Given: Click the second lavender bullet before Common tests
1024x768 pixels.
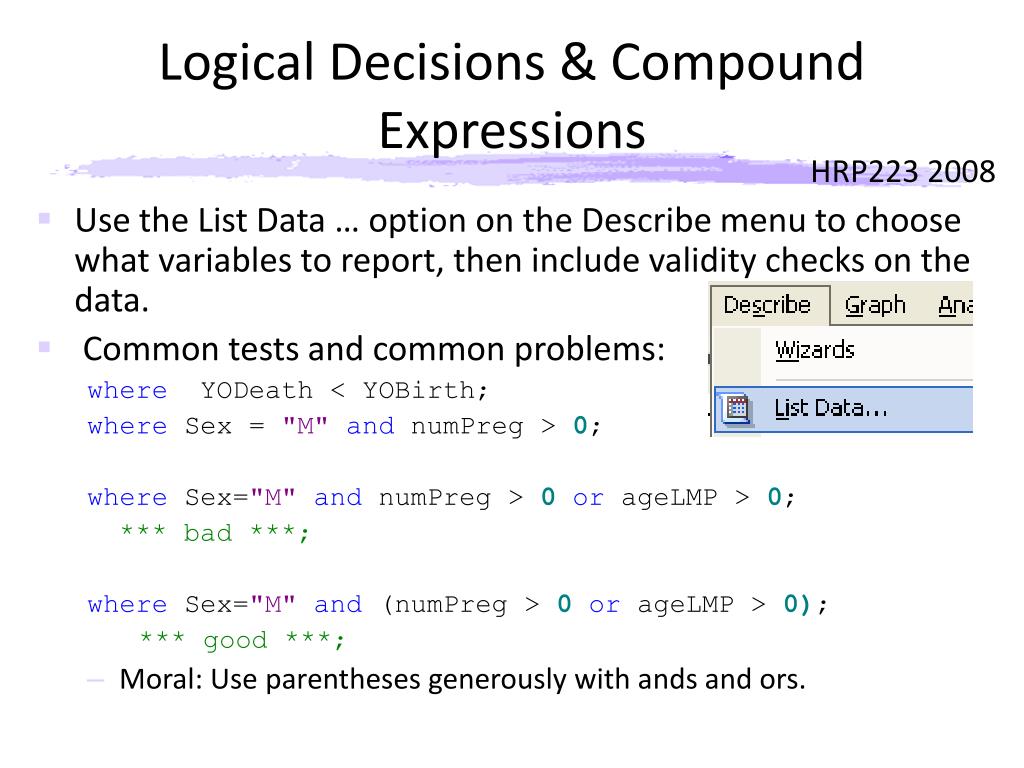Looking at the screenshot, I should 44,346.
